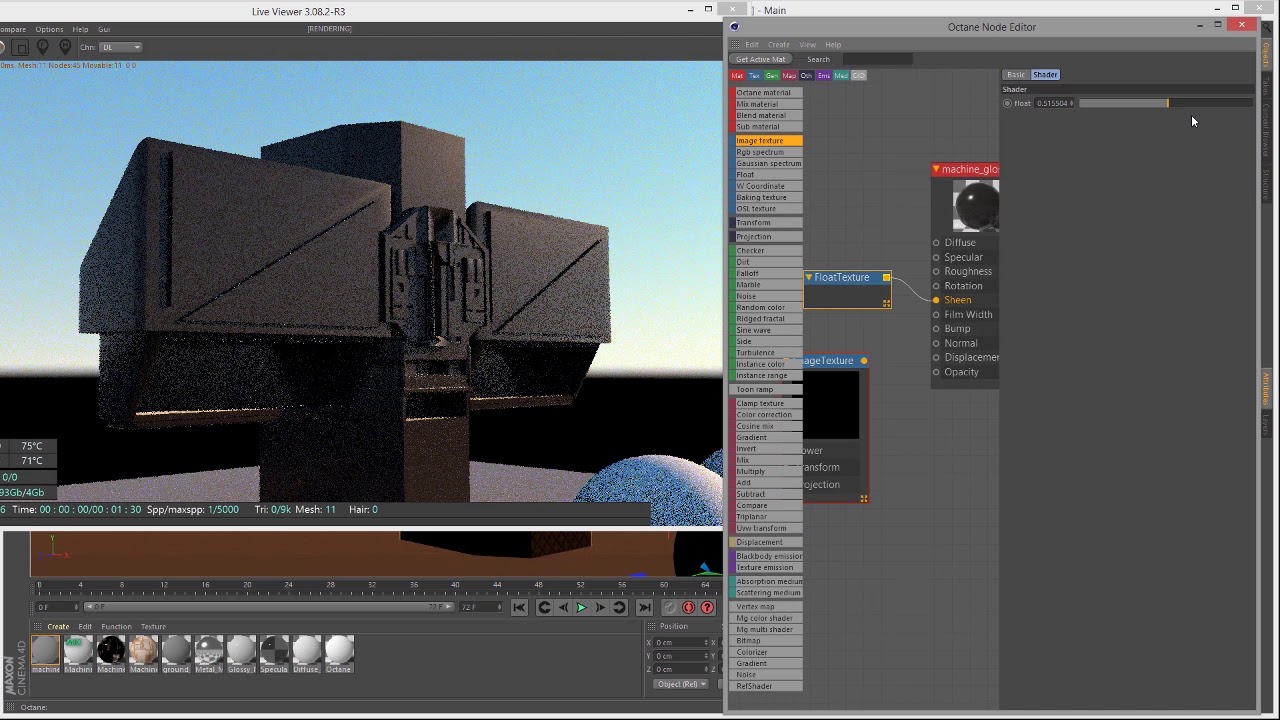Select the first machine material ball

(x=45, y=651)
